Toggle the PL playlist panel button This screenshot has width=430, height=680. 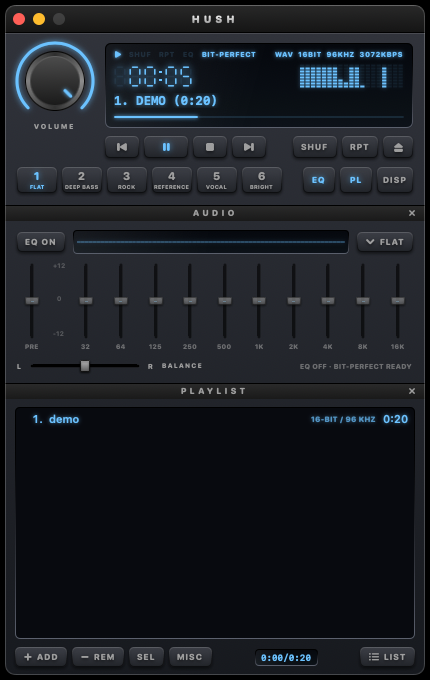pos(355,180)
